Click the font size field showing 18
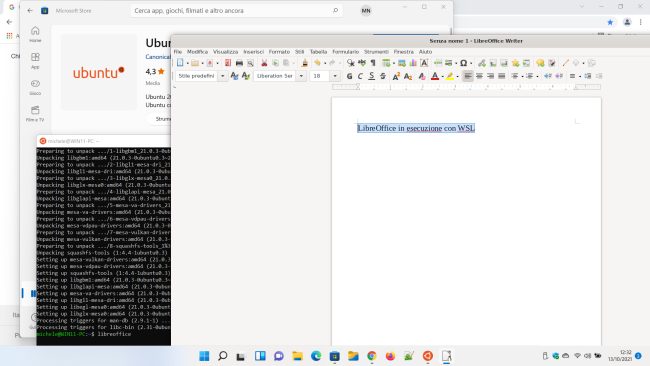 320,76
